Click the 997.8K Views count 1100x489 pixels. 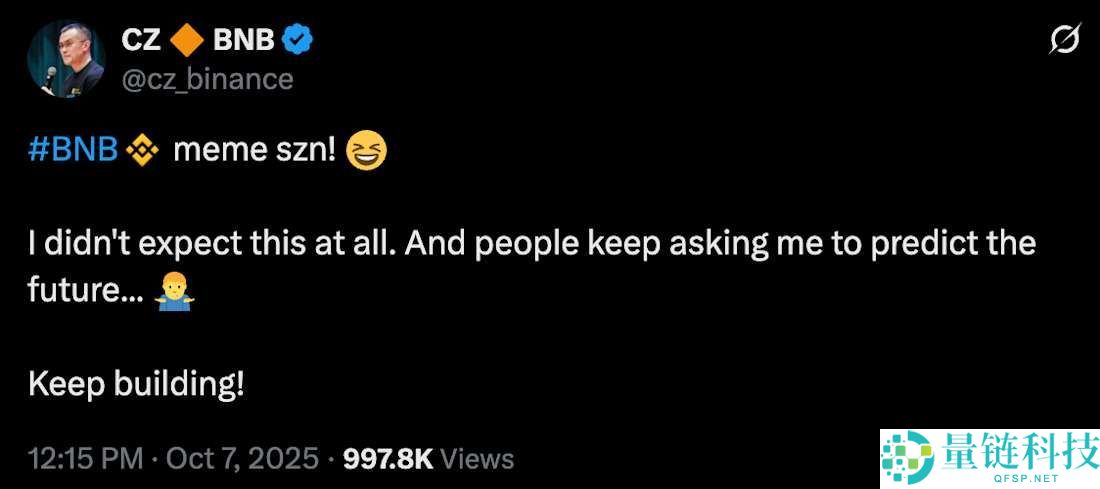[428, 459]
